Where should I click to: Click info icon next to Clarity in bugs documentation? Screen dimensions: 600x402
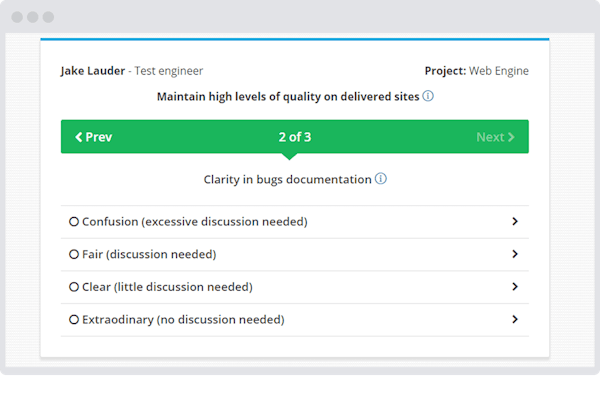click(381, 180)
